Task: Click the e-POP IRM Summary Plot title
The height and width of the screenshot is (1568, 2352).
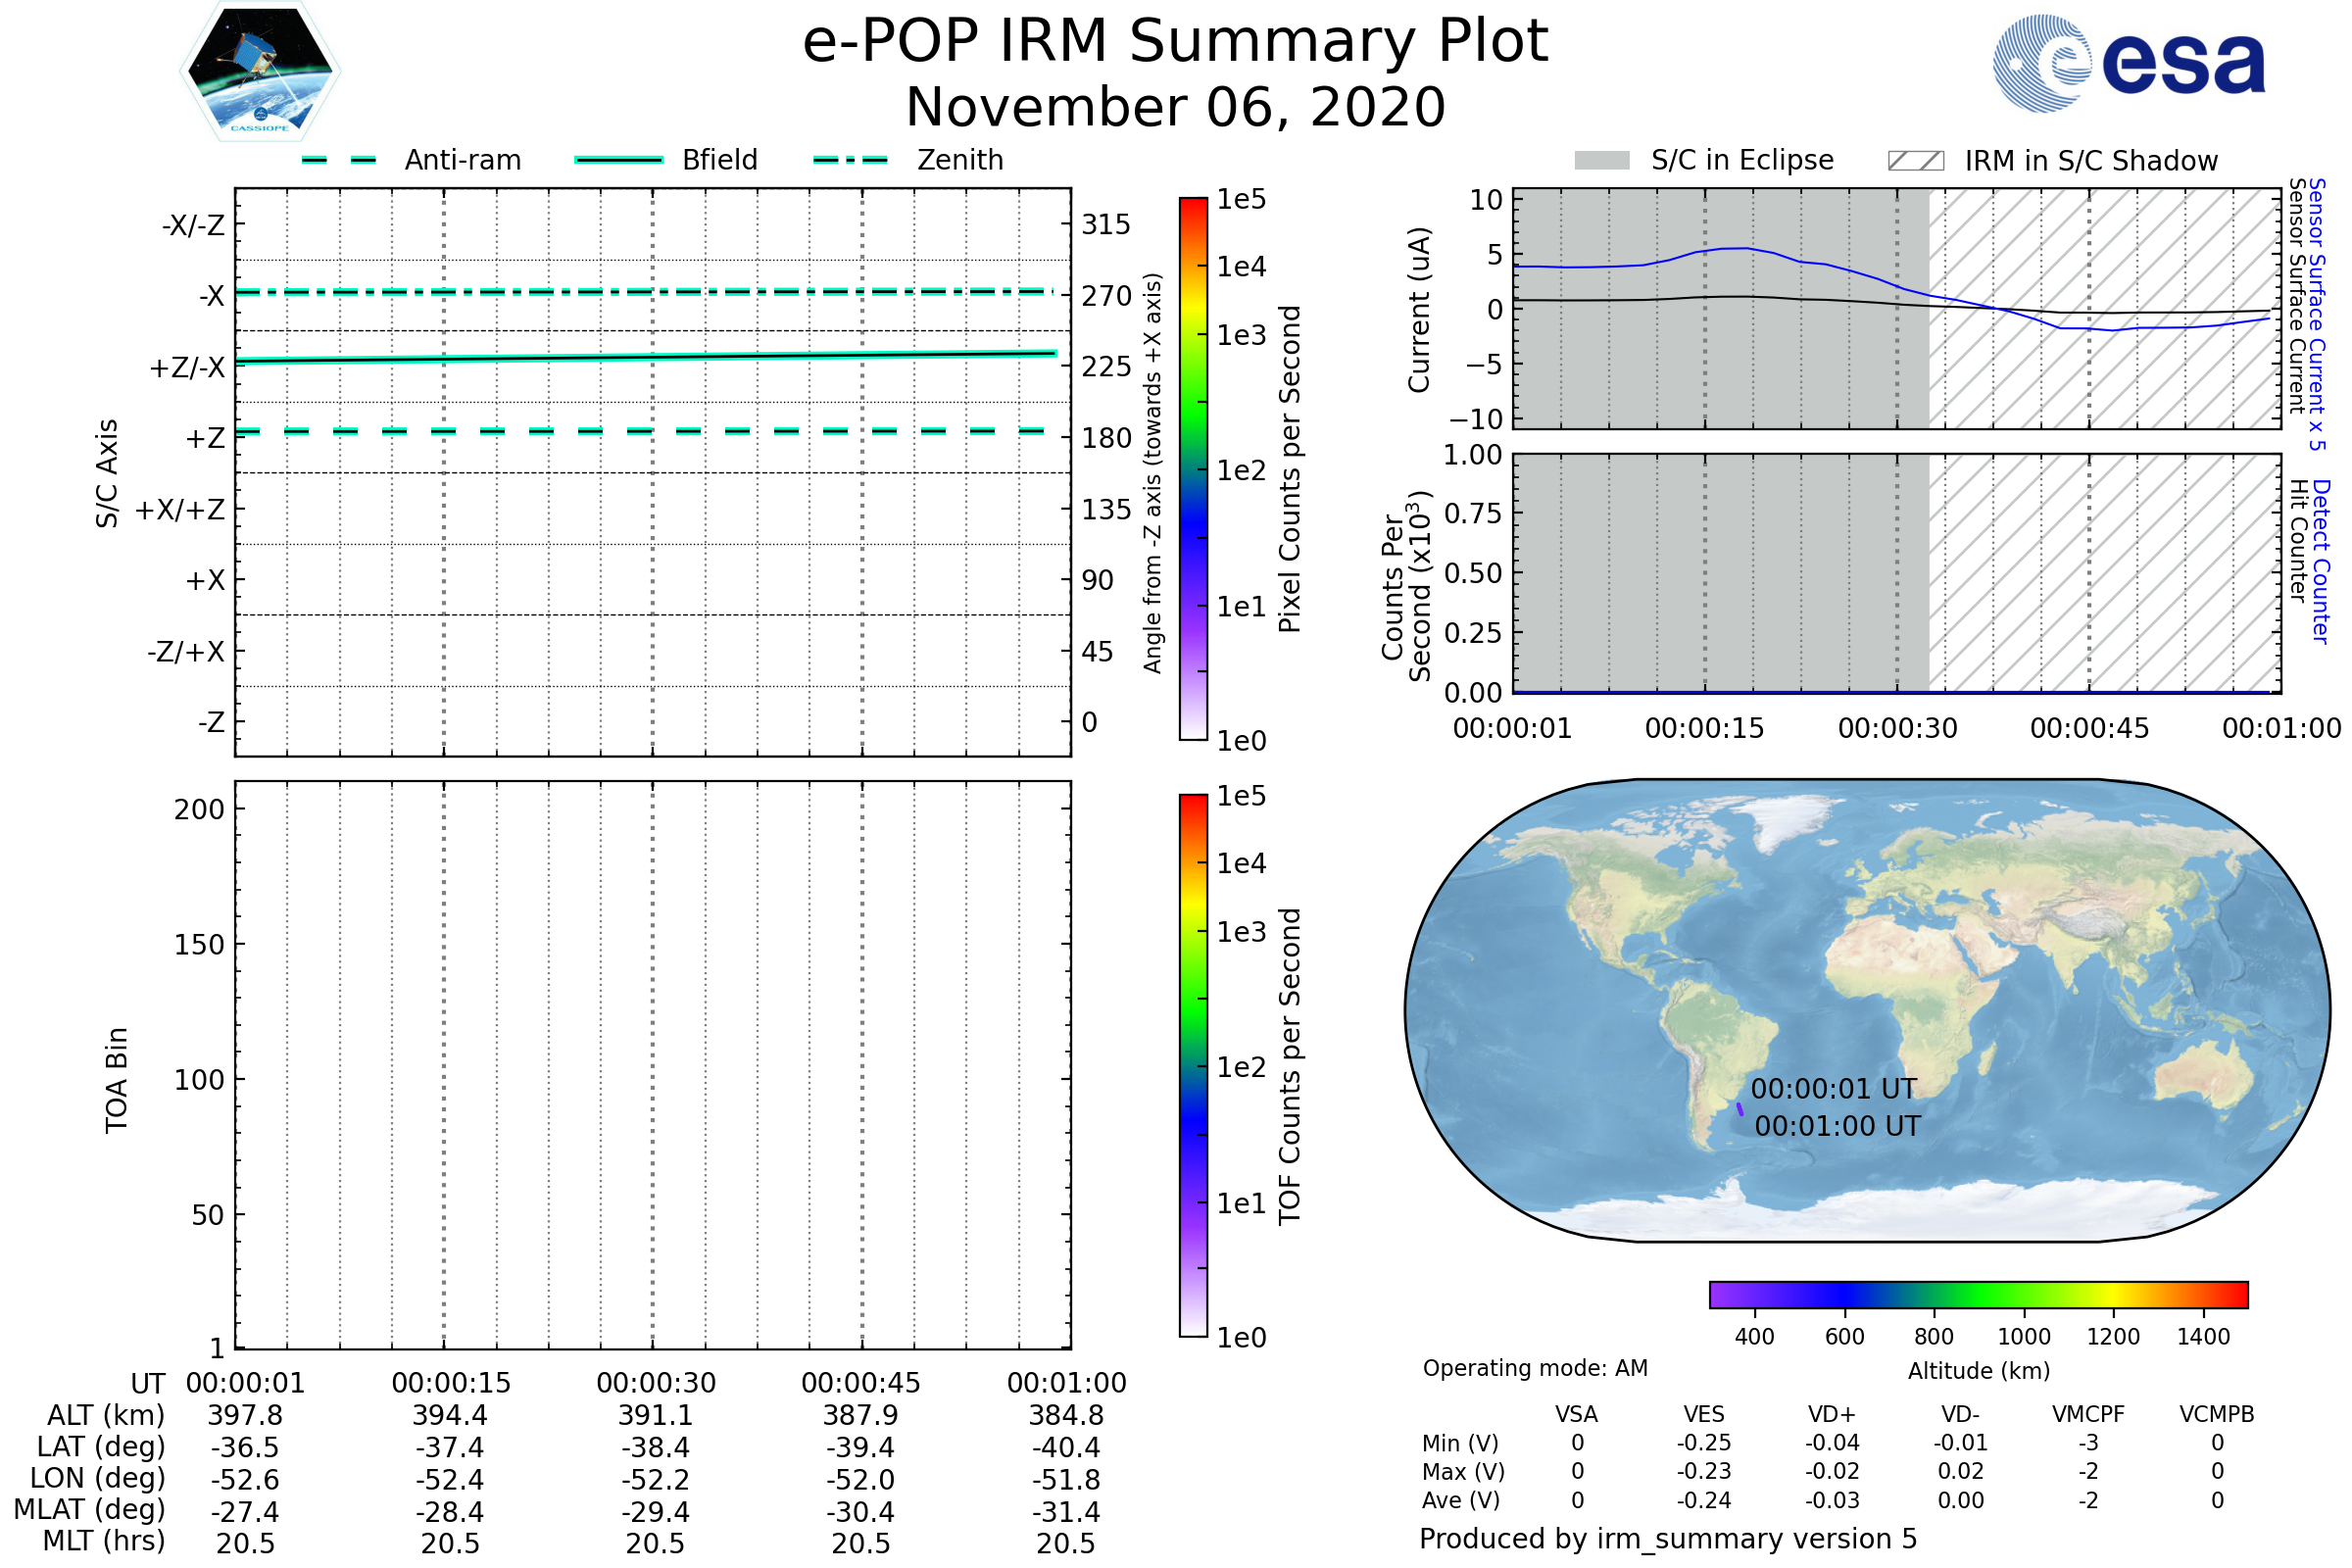Action: (1175, 42)
